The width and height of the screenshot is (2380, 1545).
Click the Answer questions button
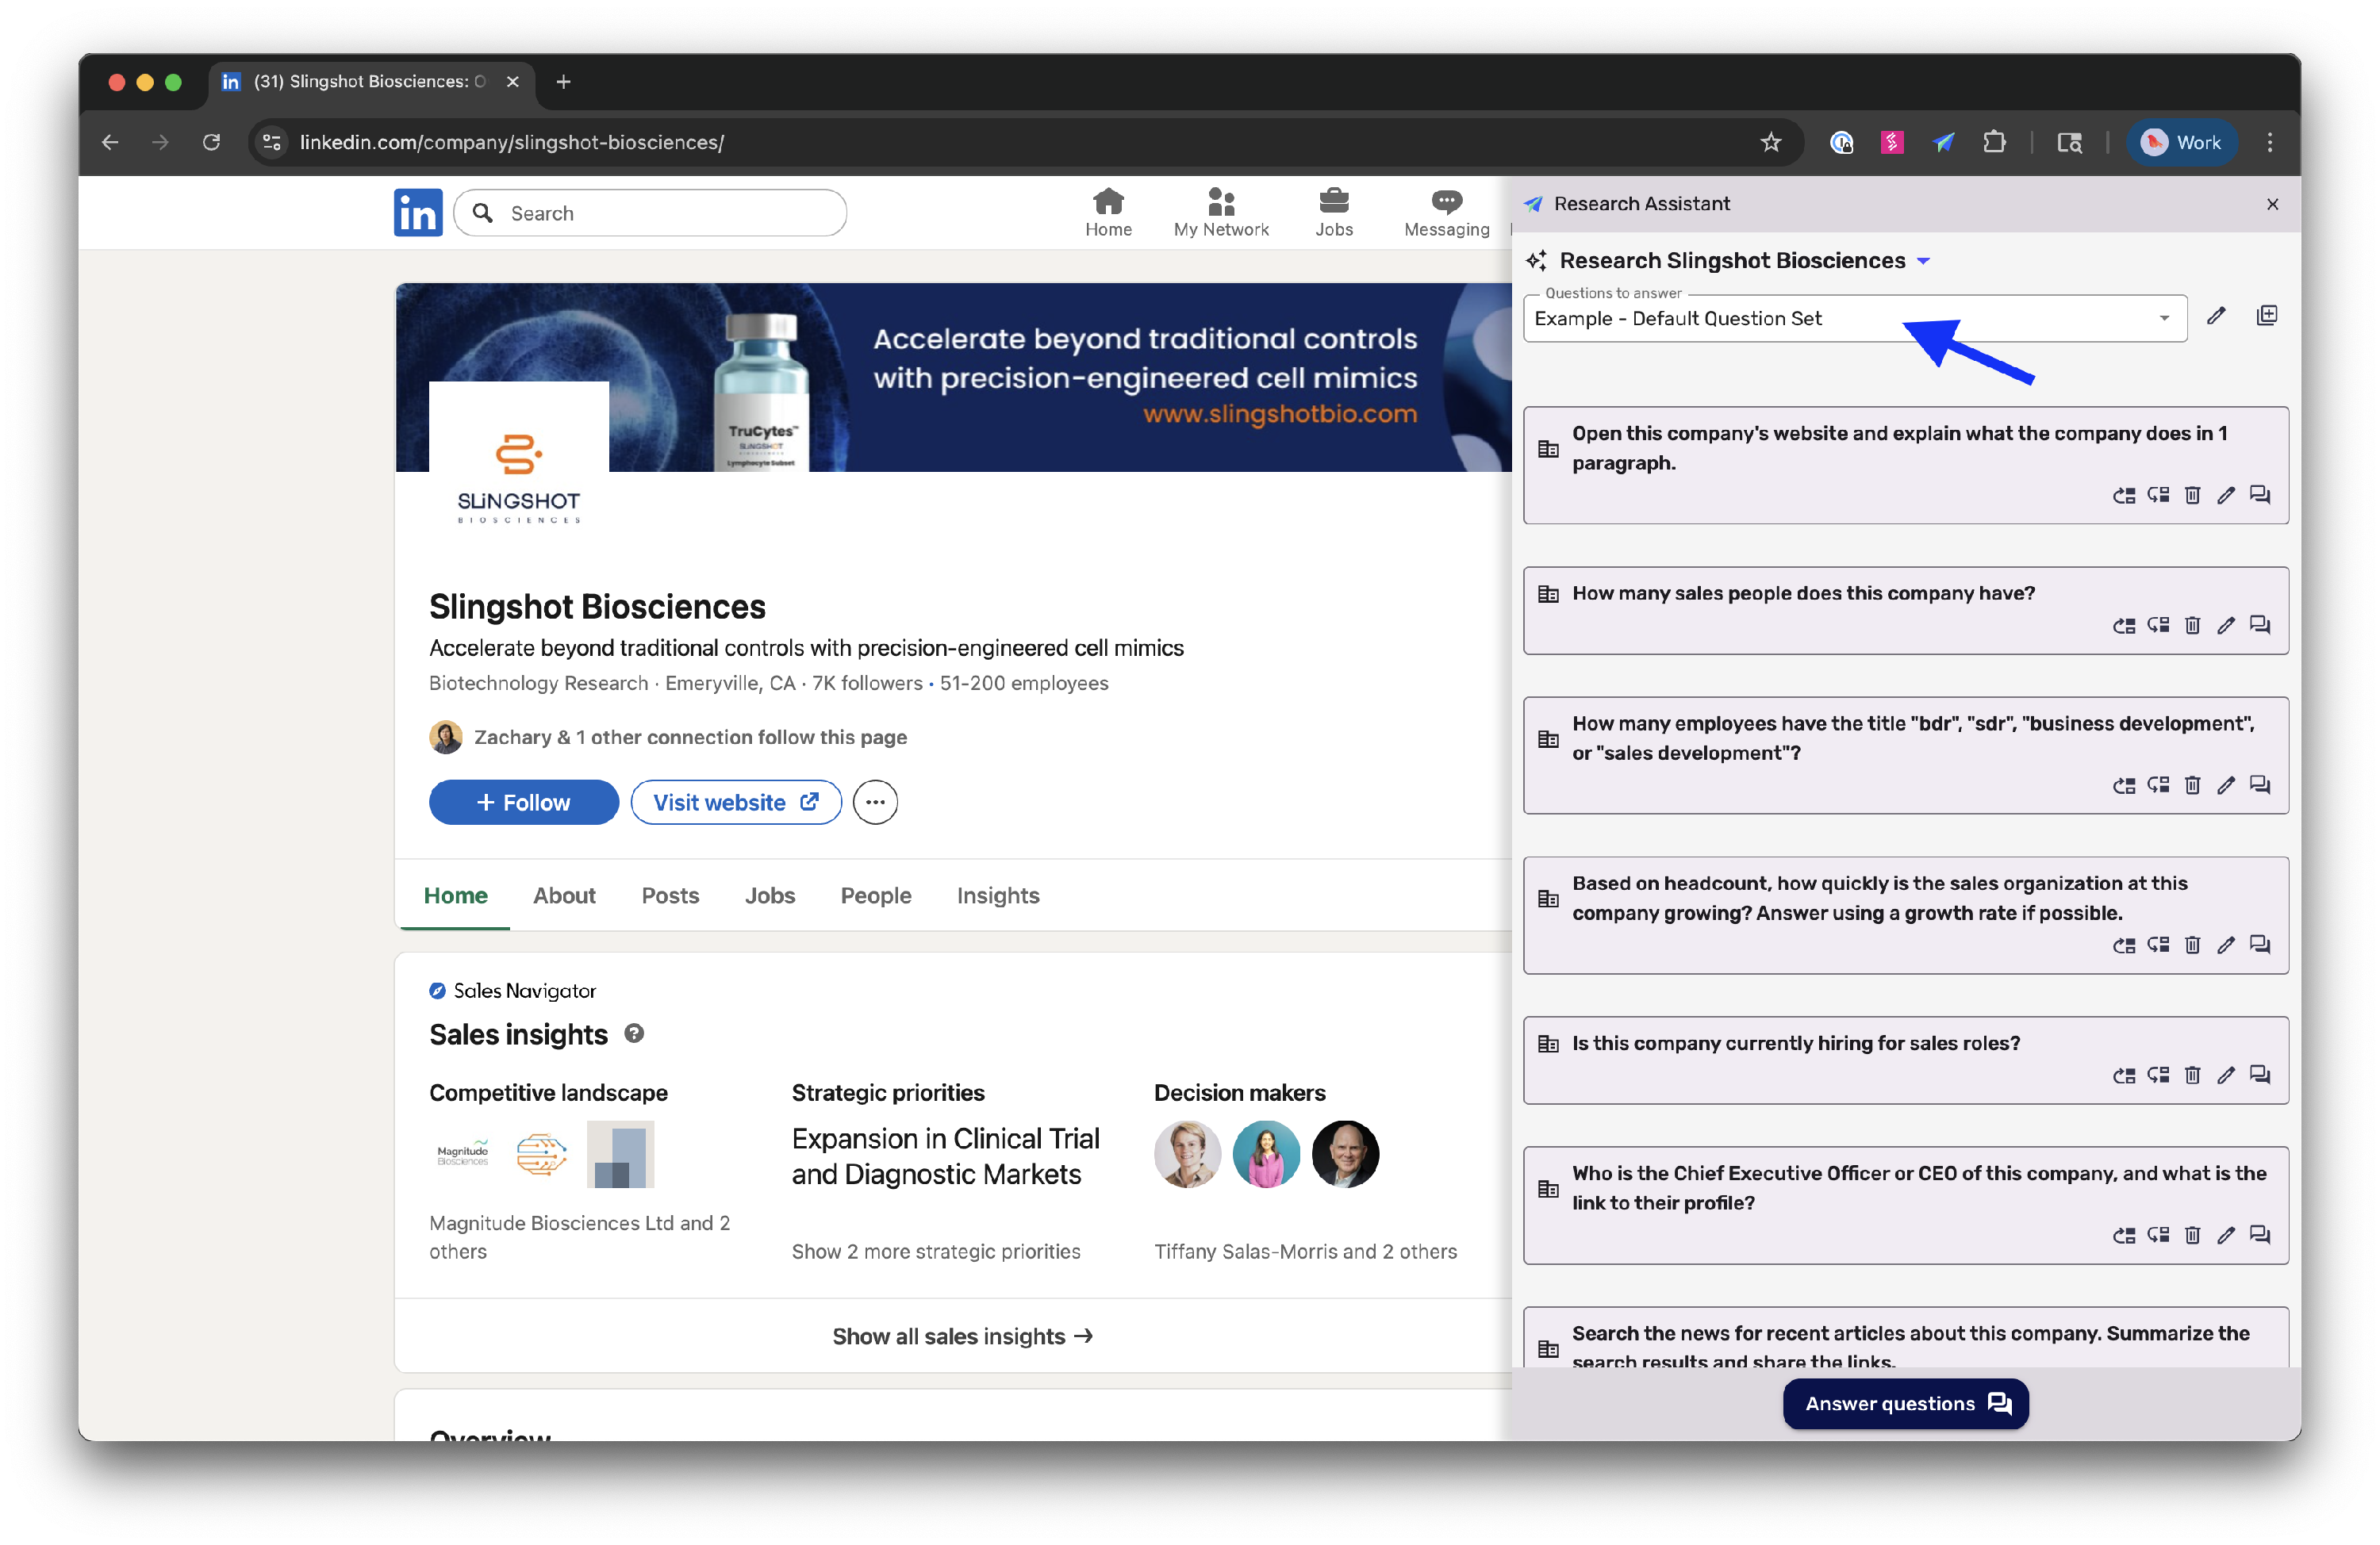(x=1906, y=1404)
